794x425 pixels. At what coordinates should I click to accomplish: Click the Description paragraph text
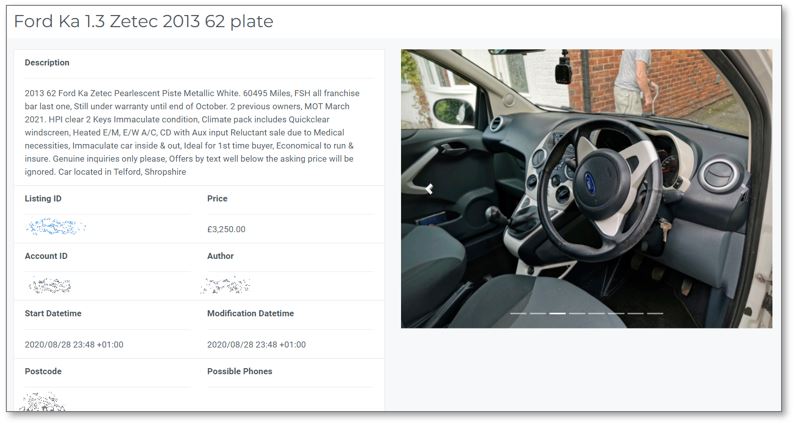click(x=192, y=132)
